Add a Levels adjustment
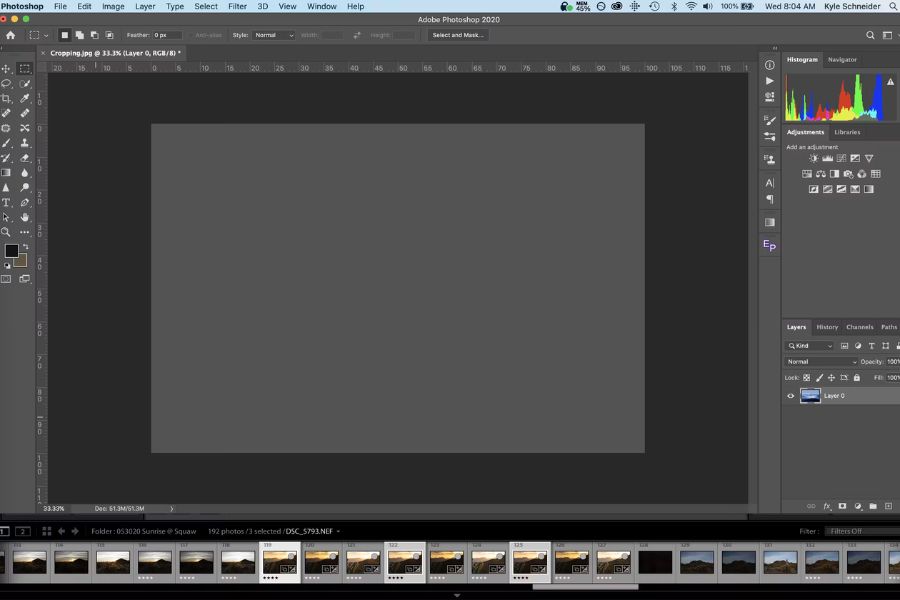900x600 pixels. (827, 158)
